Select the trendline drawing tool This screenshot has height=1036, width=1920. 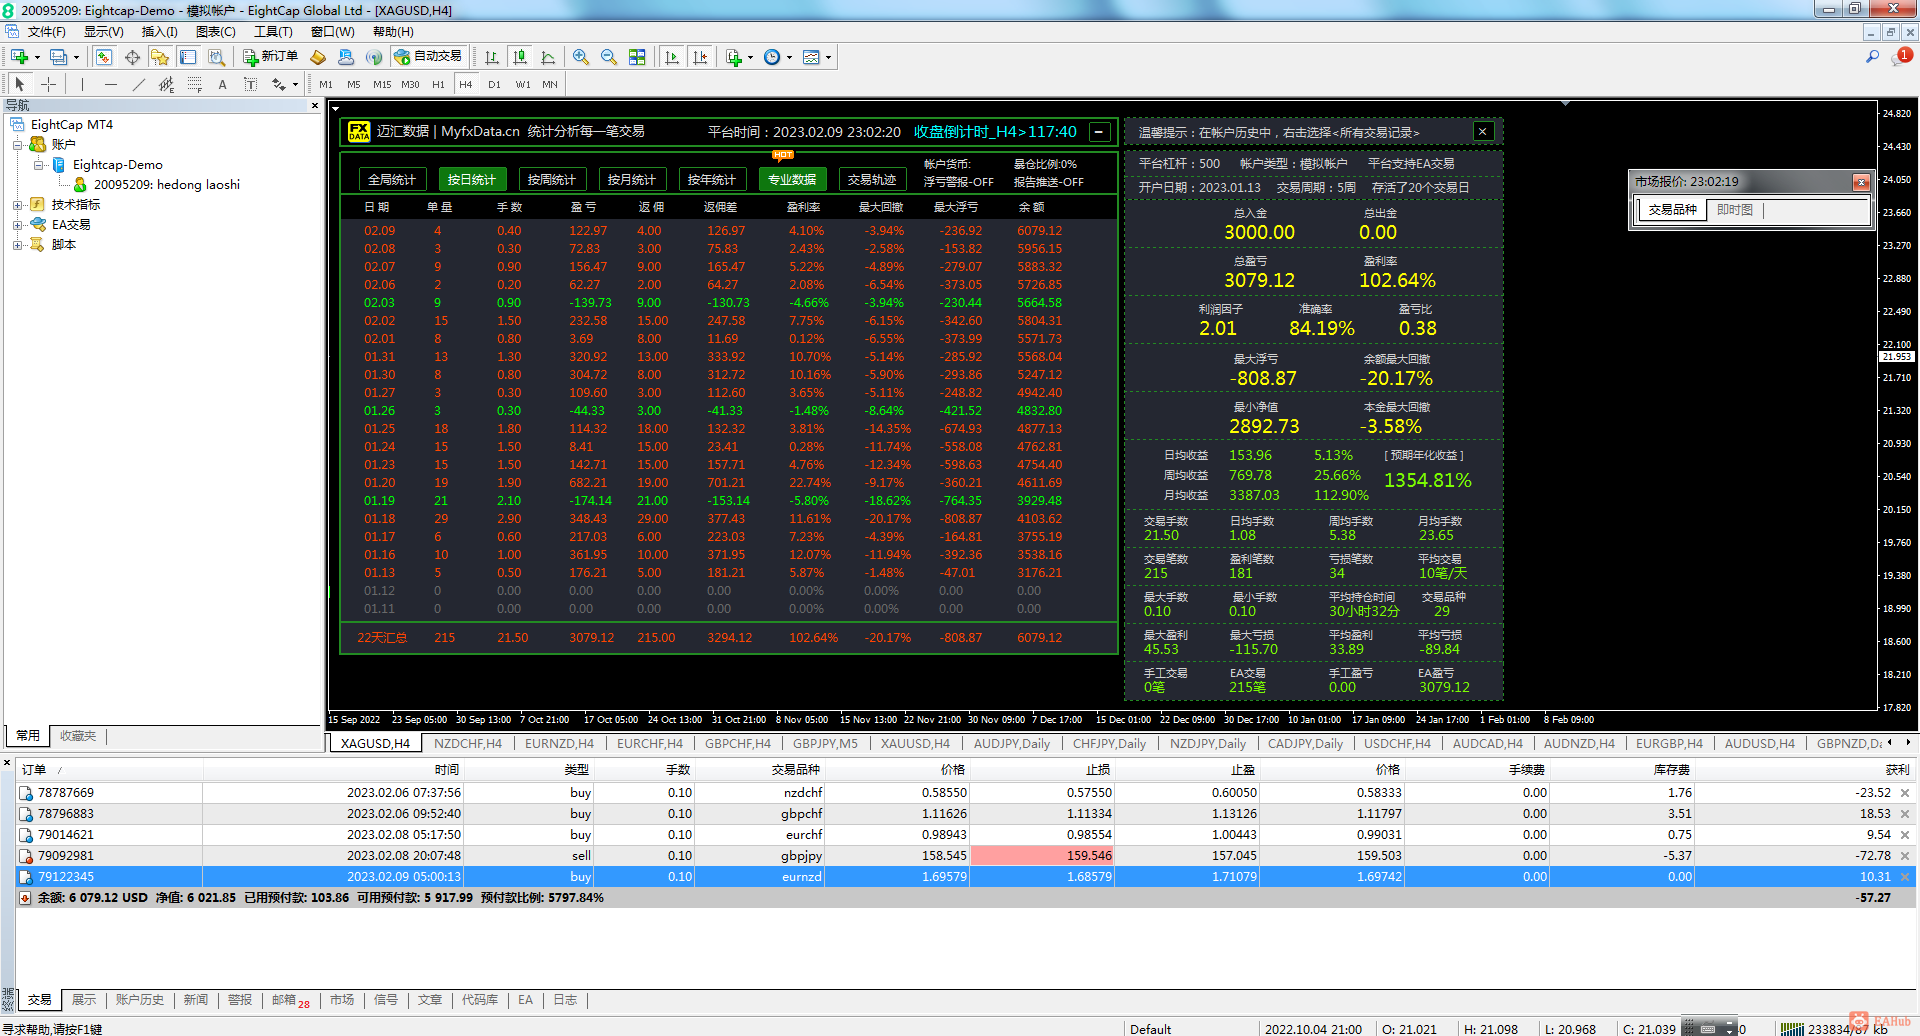click(138, 84)
